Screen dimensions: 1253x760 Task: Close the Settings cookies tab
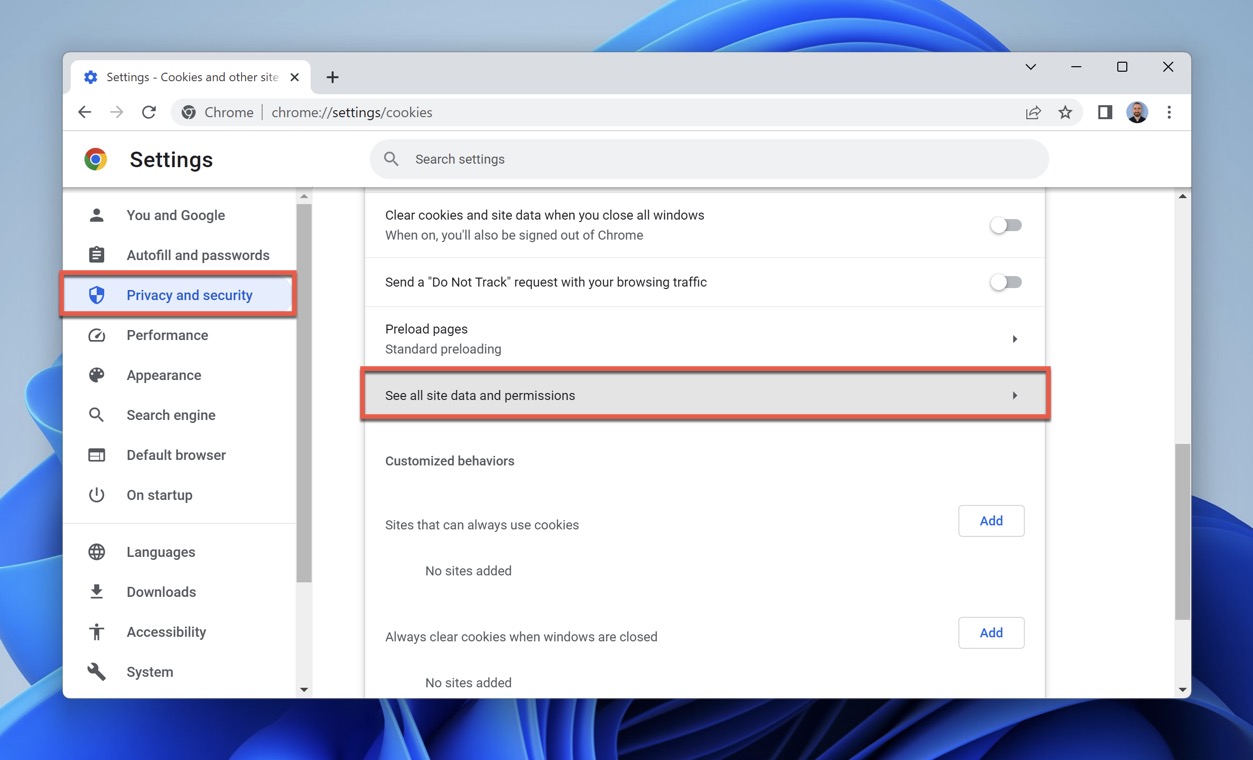point(295,77)
